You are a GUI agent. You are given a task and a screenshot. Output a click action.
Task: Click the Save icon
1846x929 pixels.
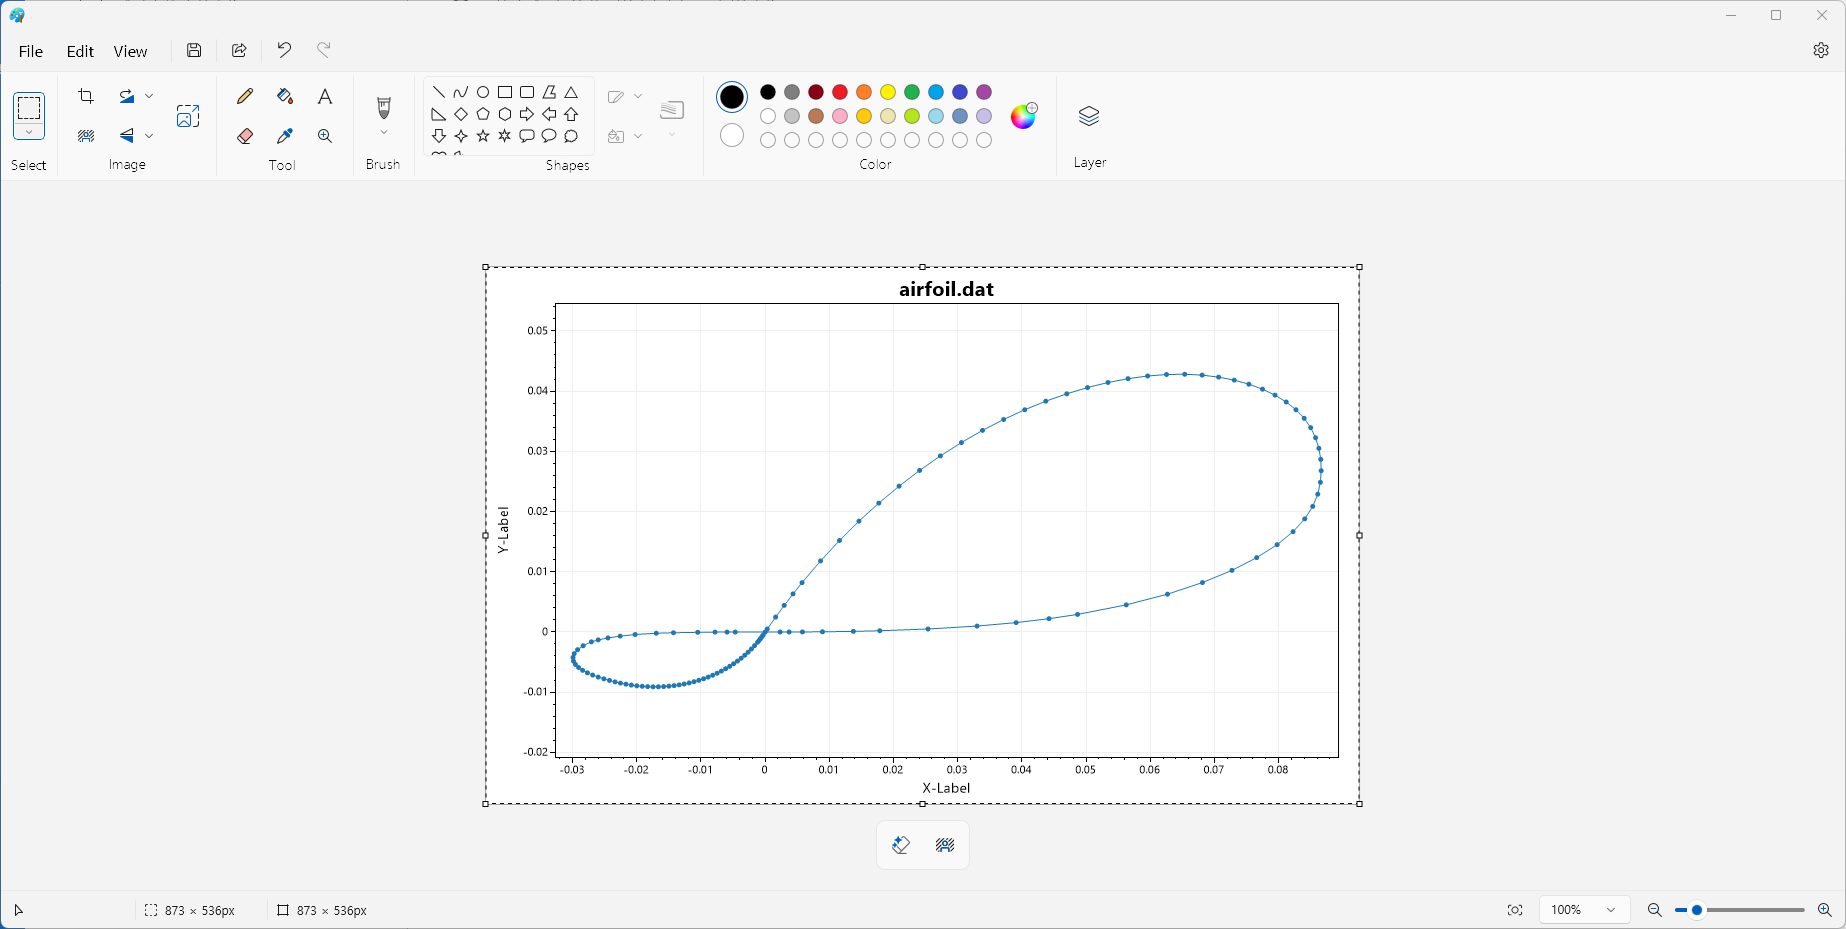point(194,50)
